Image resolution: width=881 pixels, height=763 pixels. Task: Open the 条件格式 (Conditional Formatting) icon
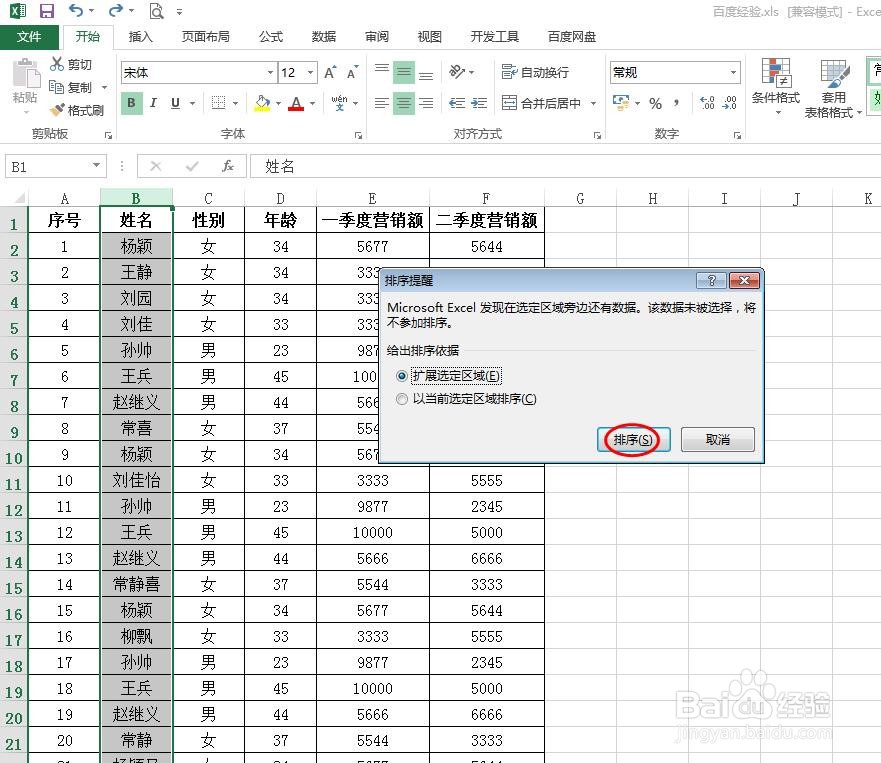(x=777, y=86)
